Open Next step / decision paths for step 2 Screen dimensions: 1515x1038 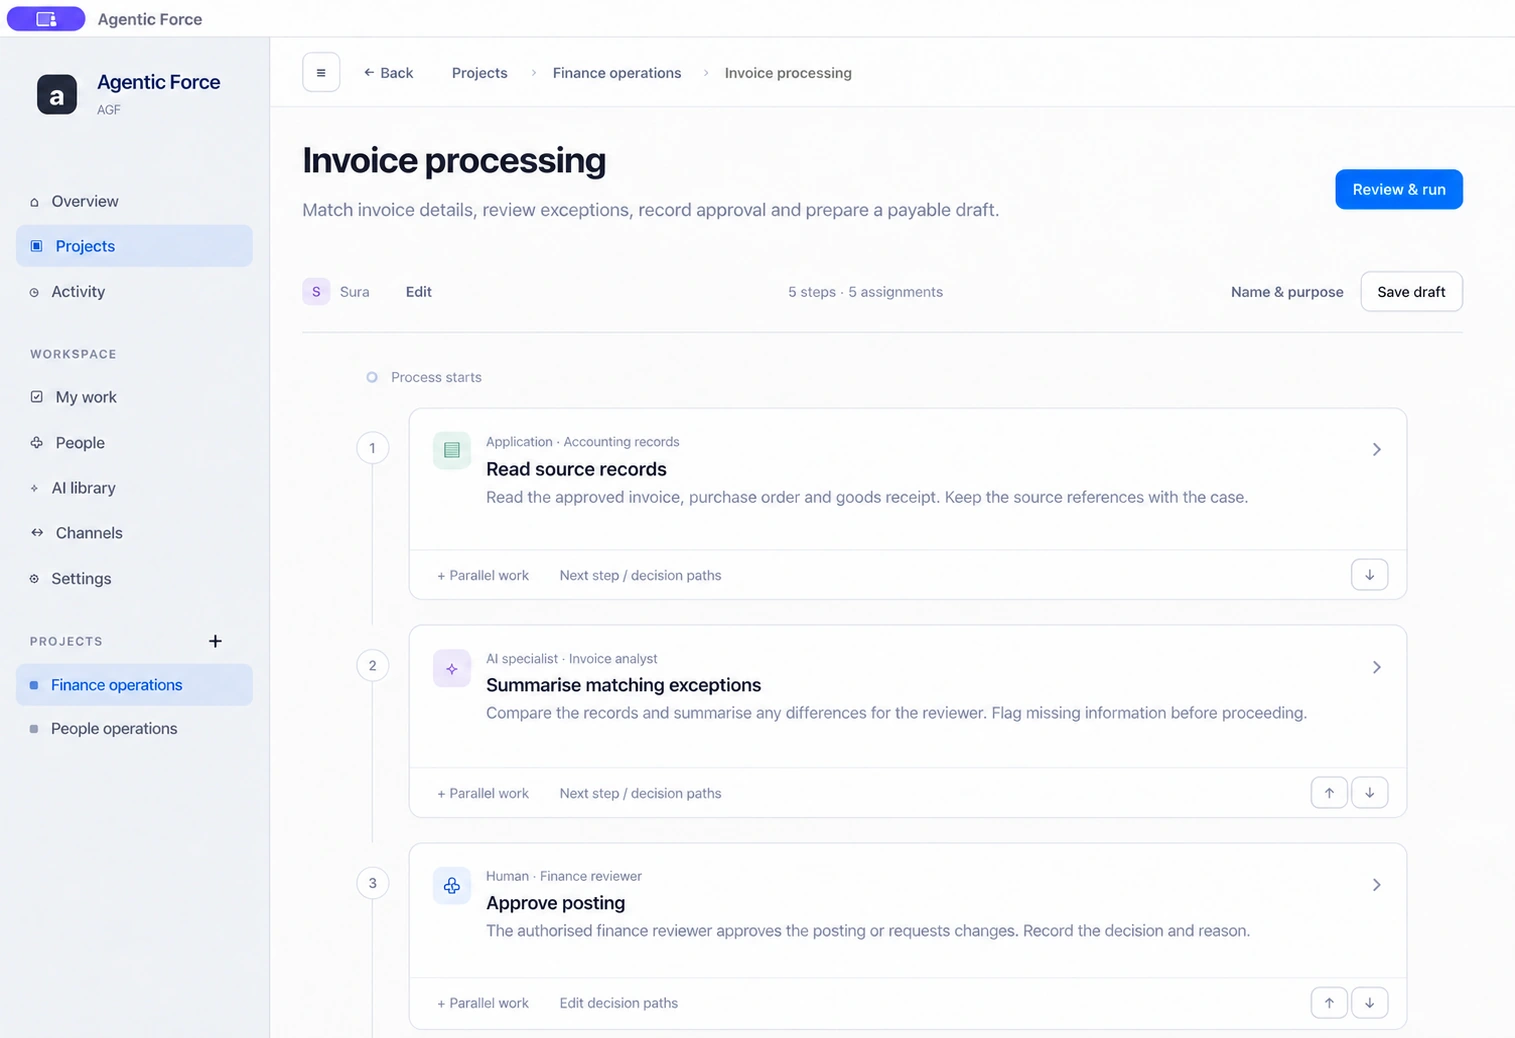coord(640,794)
